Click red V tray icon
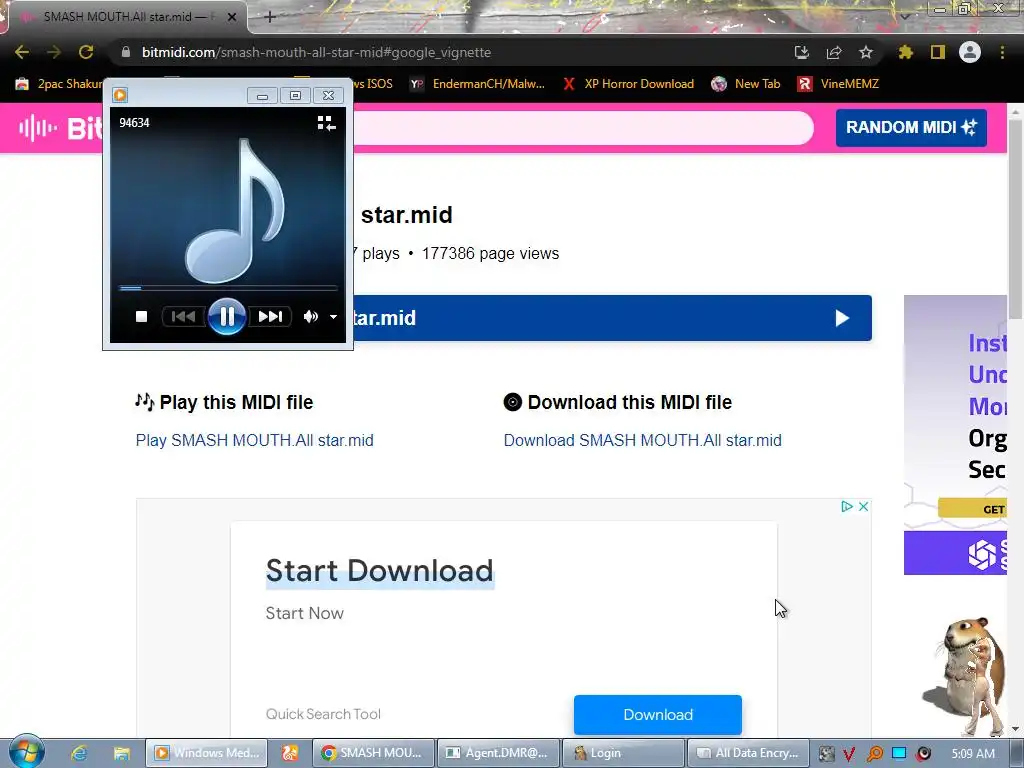The image size is (1024, 768). click(x=849, y=754)
